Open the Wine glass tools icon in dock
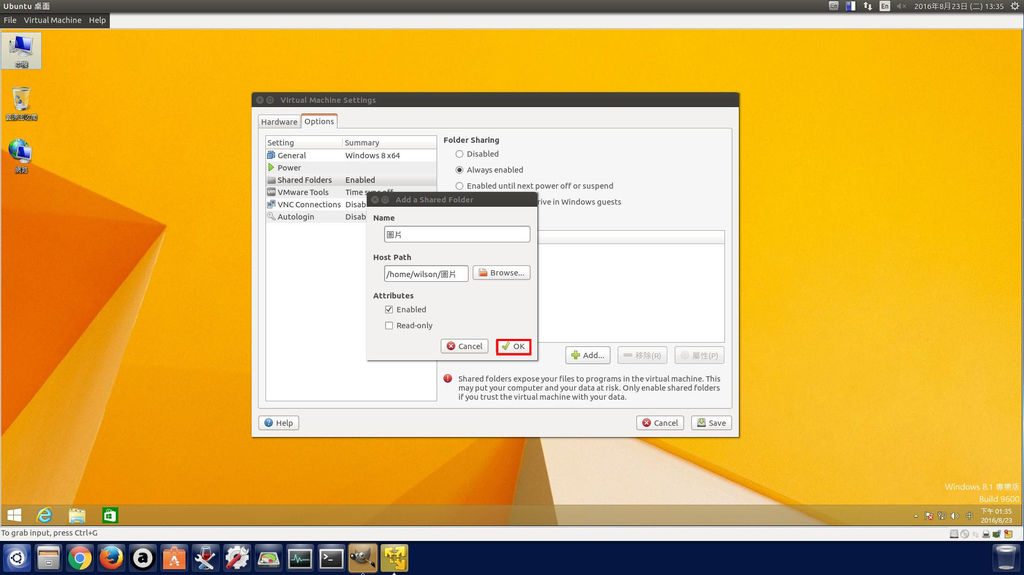 coord(205,558)
